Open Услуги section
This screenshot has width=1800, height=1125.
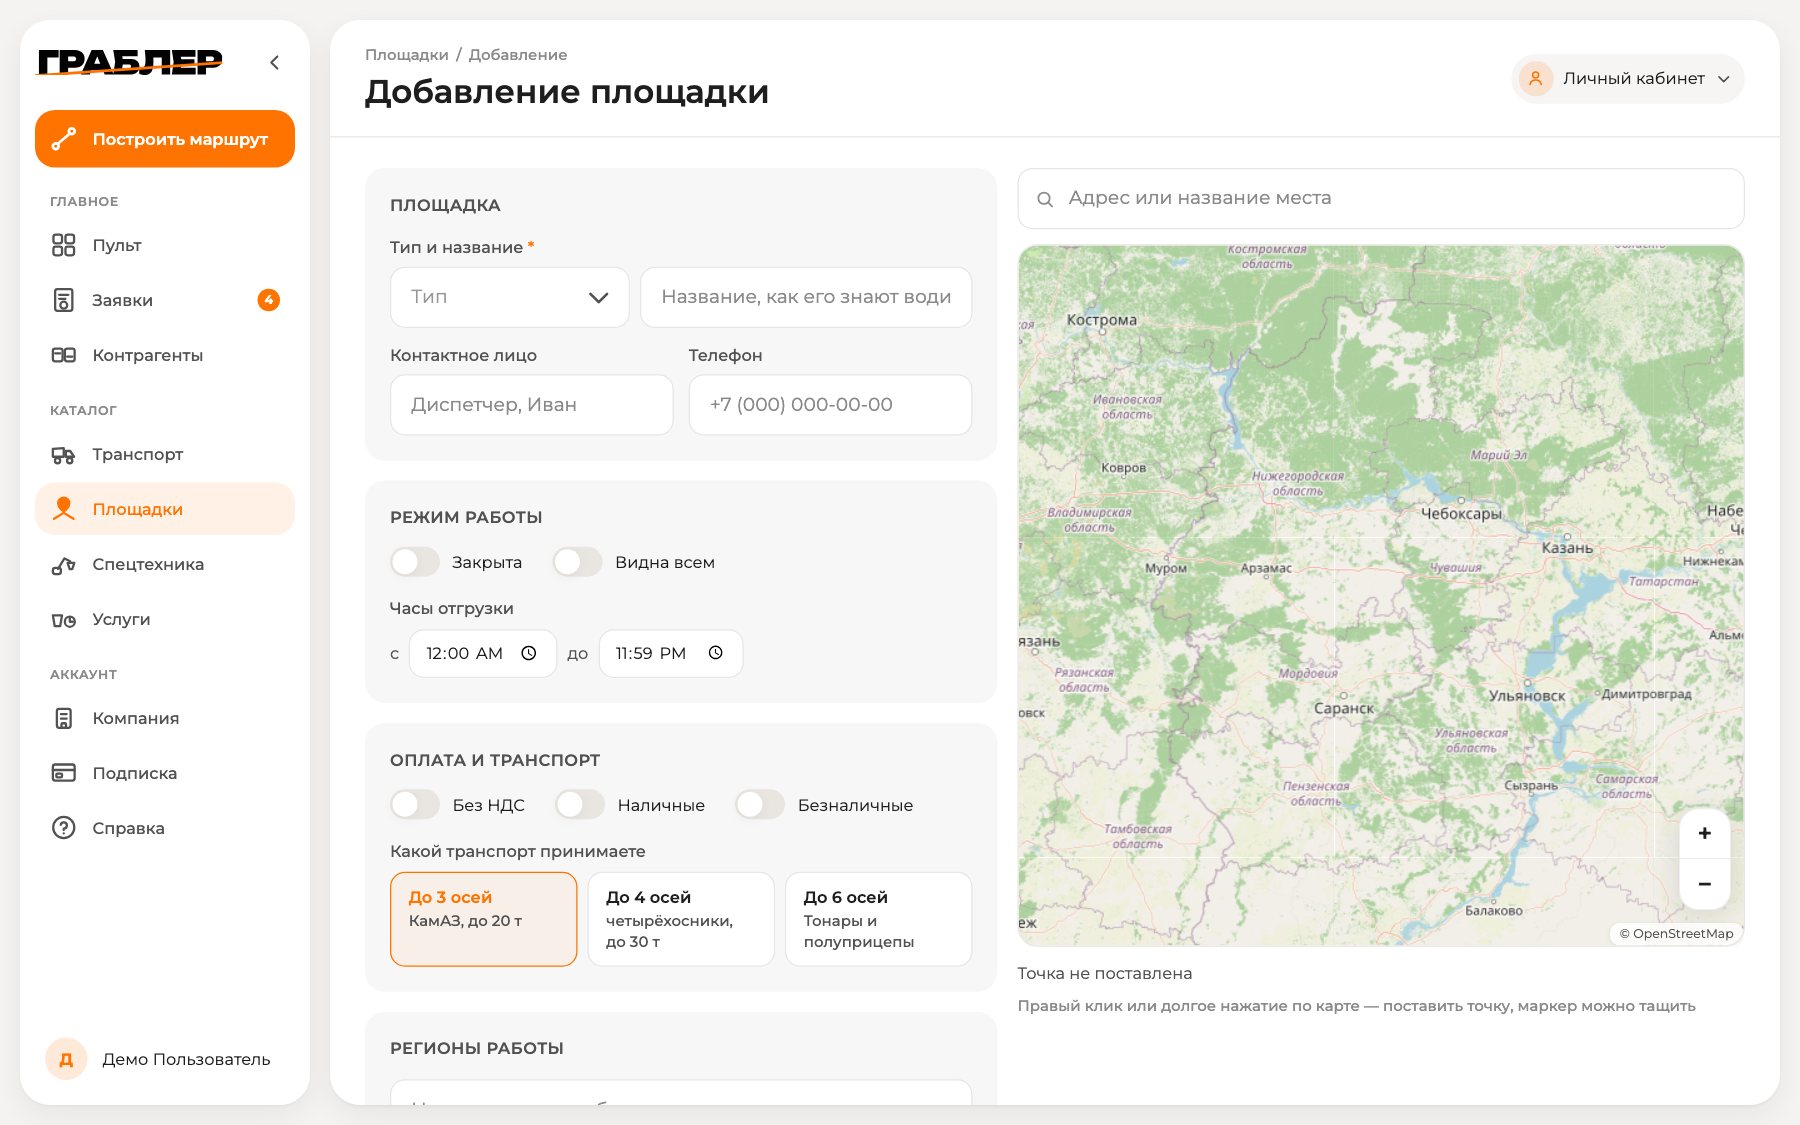coord(165,620)
